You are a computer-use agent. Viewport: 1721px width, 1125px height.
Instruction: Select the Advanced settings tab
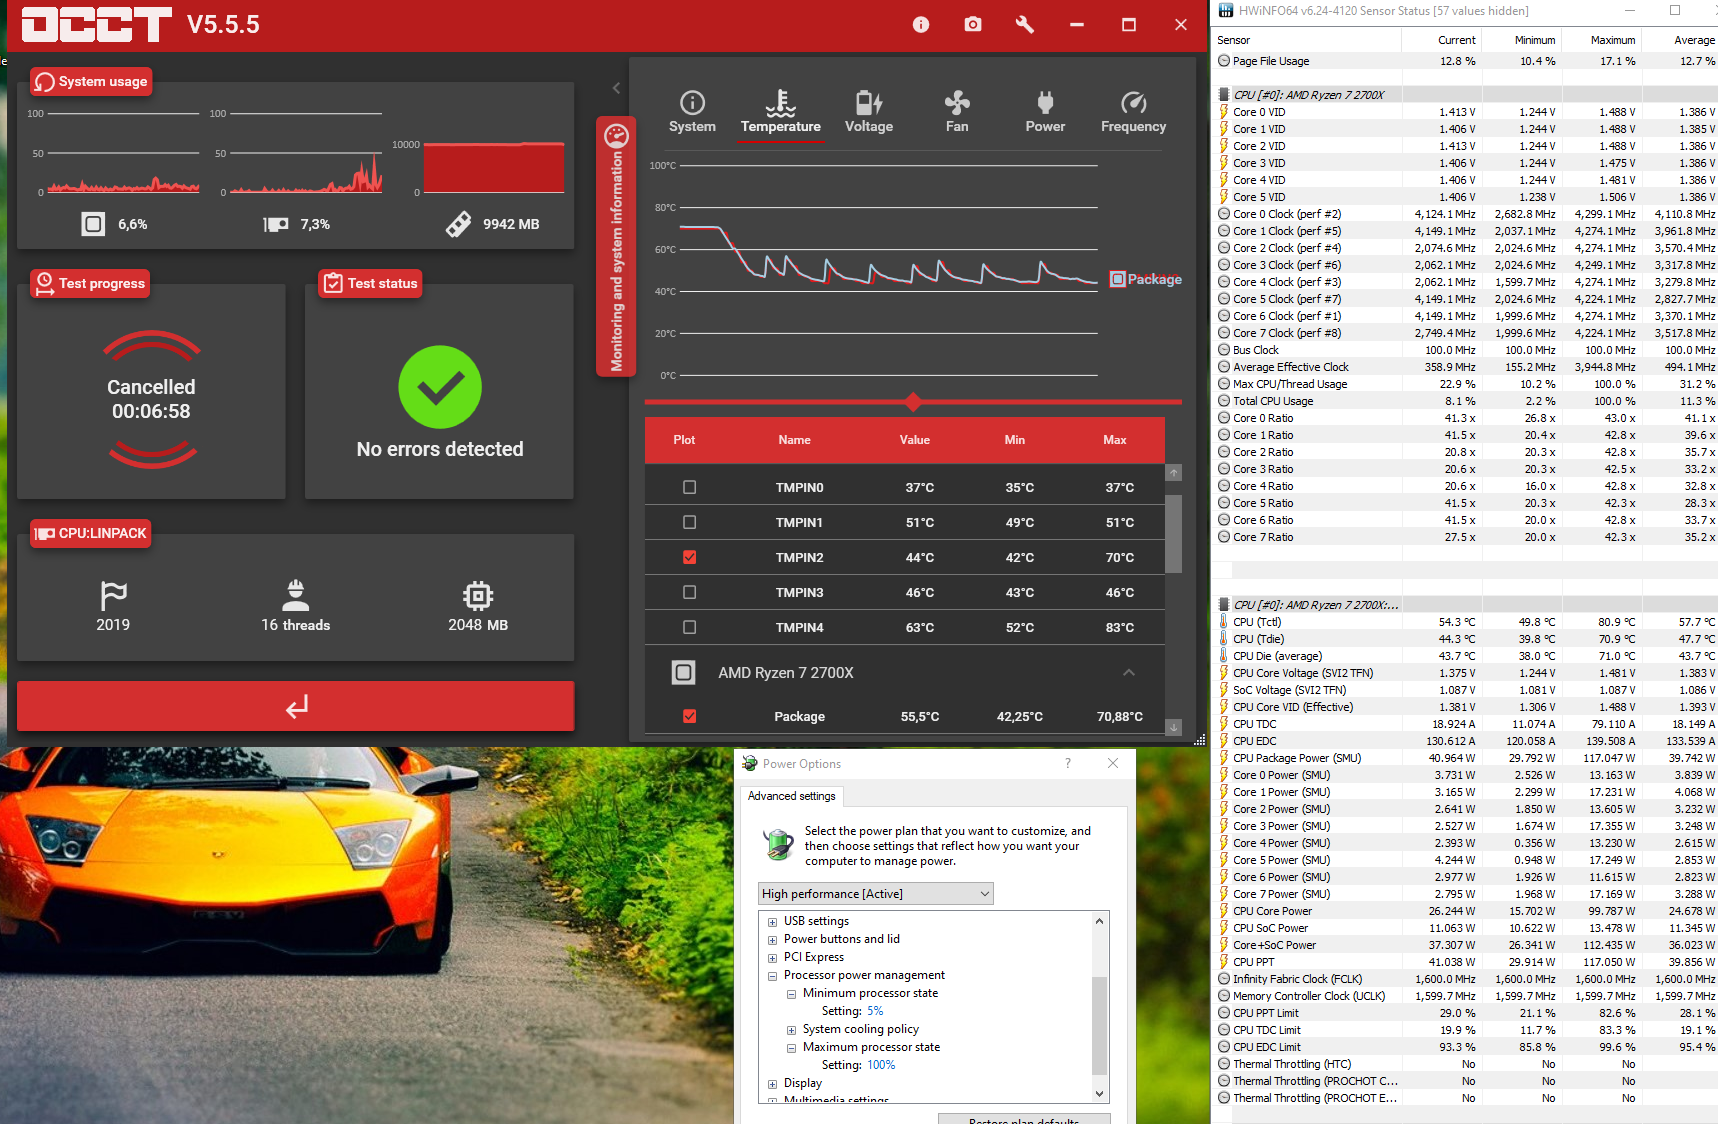pos(792,796)
